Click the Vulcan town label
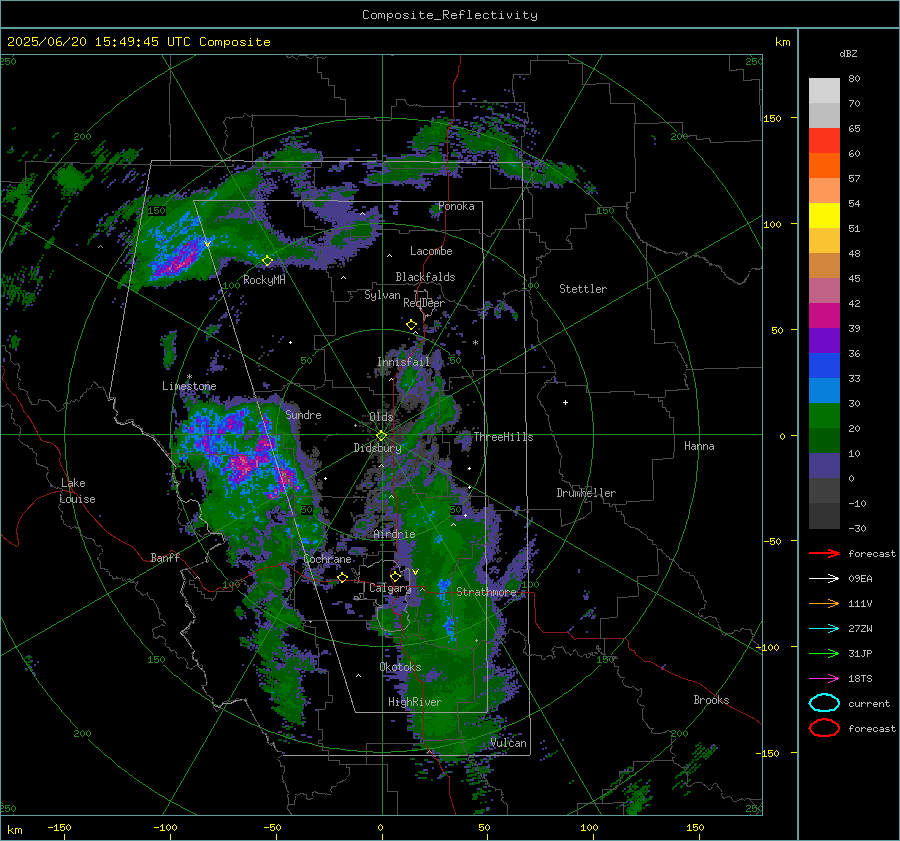900x841 pixels. coord(509,743)
